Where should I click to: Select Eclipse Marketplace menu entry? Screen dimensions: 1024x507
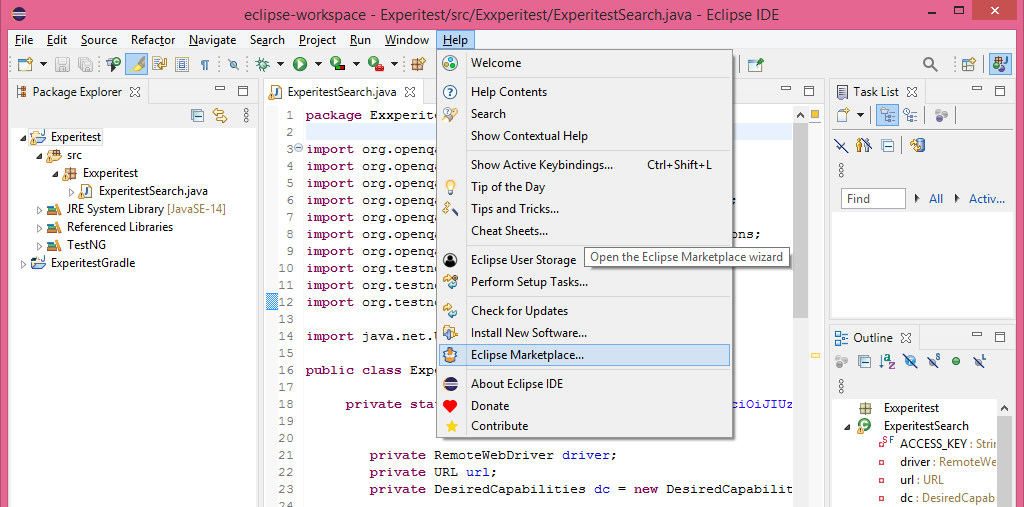pos(584,355)
